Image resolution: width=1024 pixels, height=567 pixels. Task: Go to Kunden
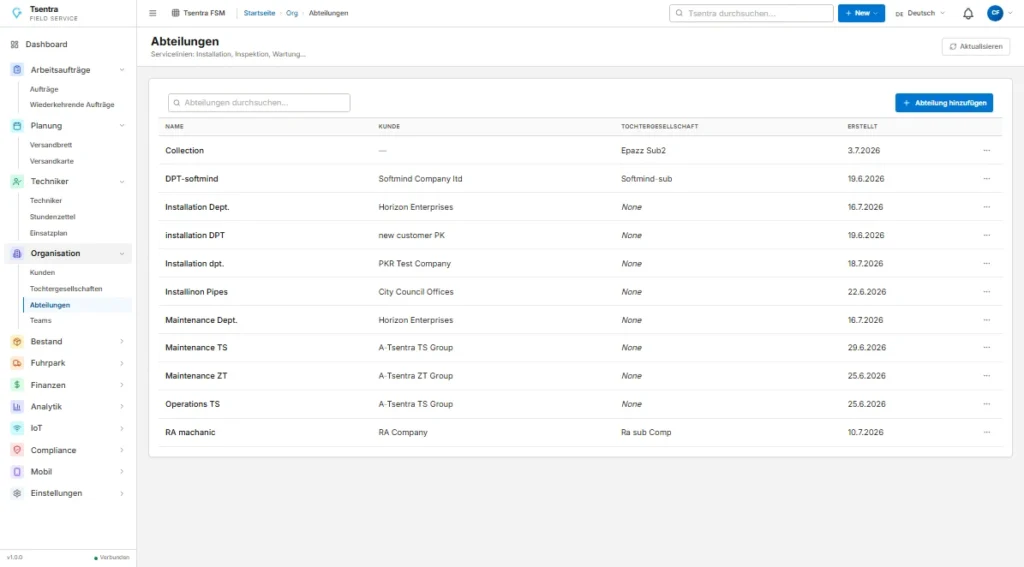[42, 272]
